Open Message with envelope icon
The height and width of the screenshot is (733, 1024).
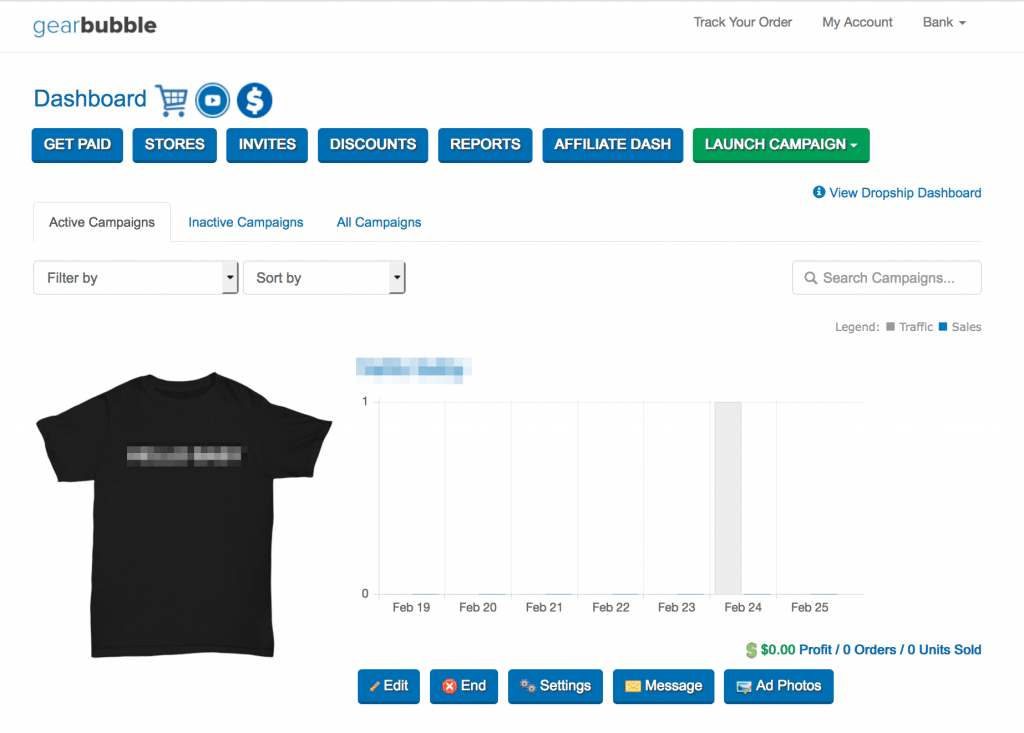[x=663, y=686]
